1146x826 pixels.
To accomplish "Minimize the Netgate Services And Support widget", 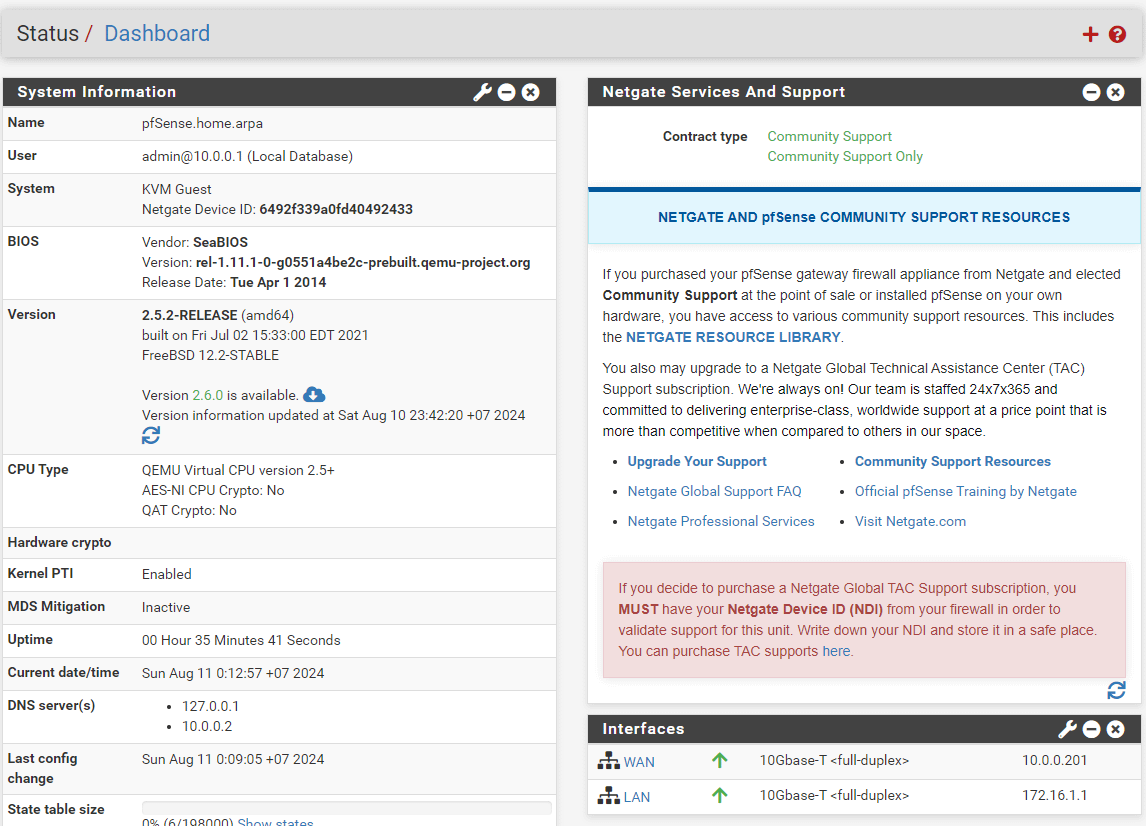I will 1091,92.
